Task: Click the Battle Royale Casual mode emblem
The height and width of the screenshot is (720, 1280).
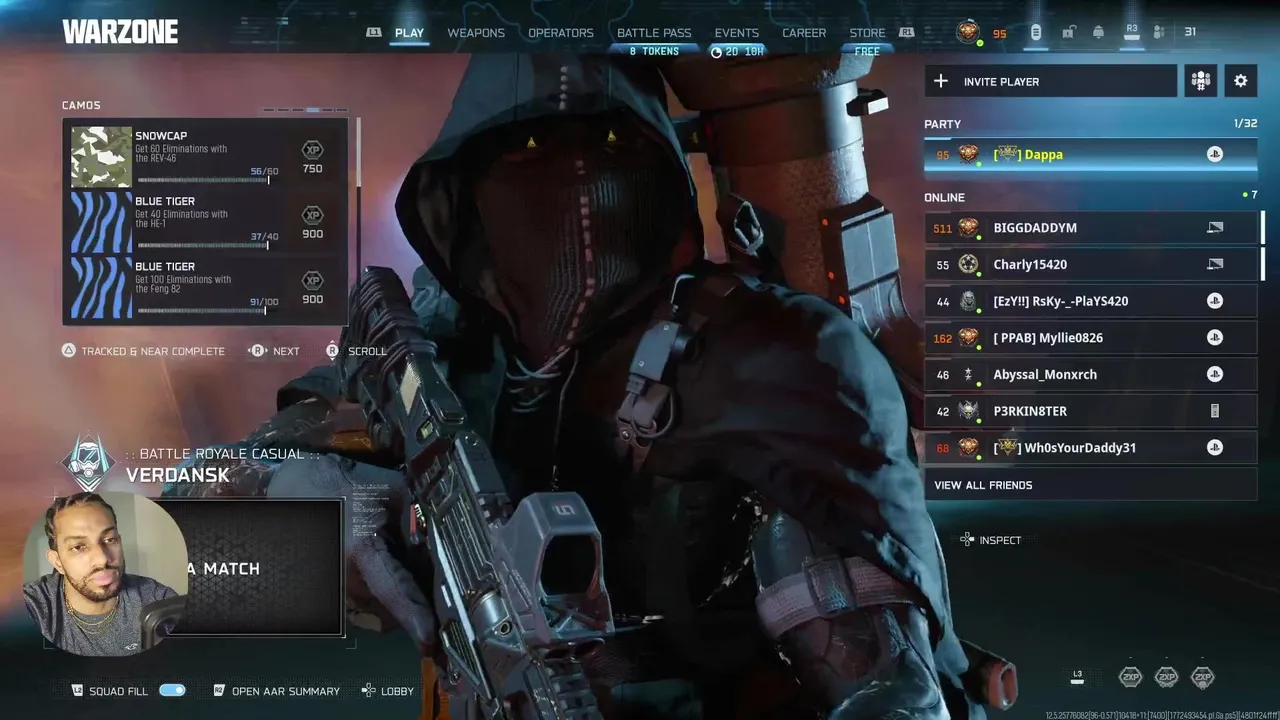Action: [x=89, y=464]
